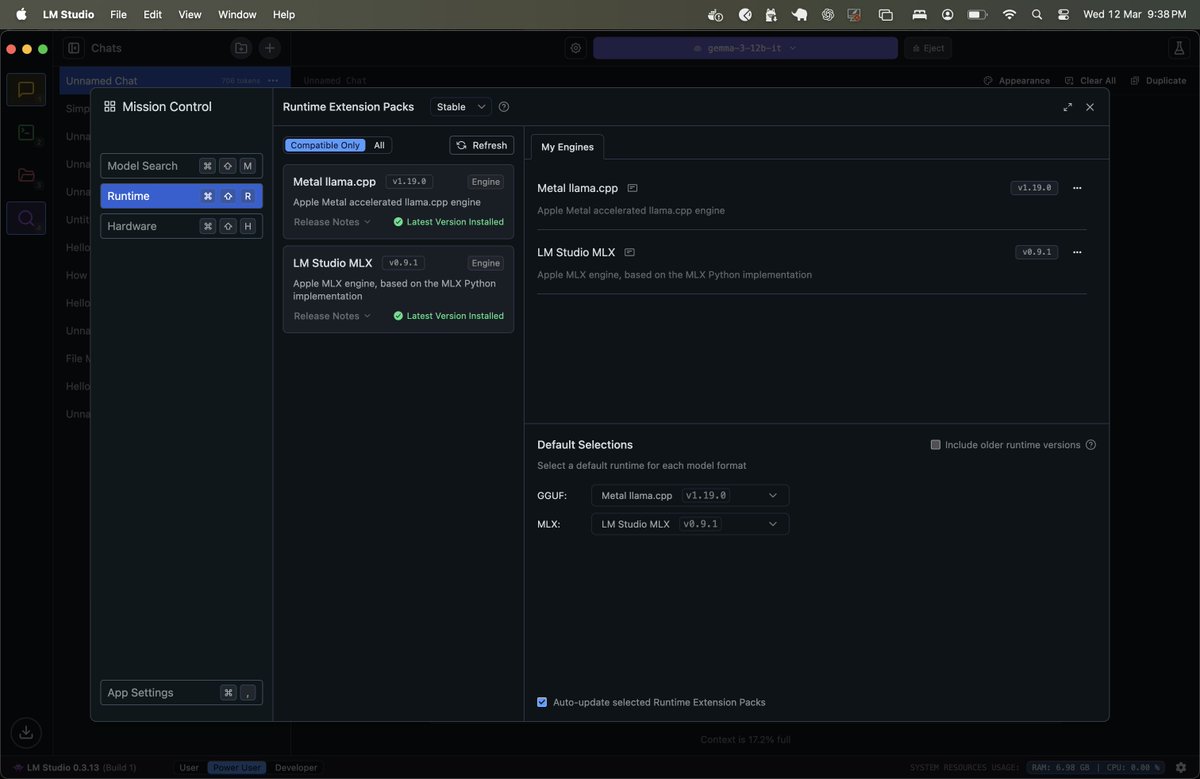The image size is (1200, 779).
Task: Open the Edit menu
Action: [152, 15]
